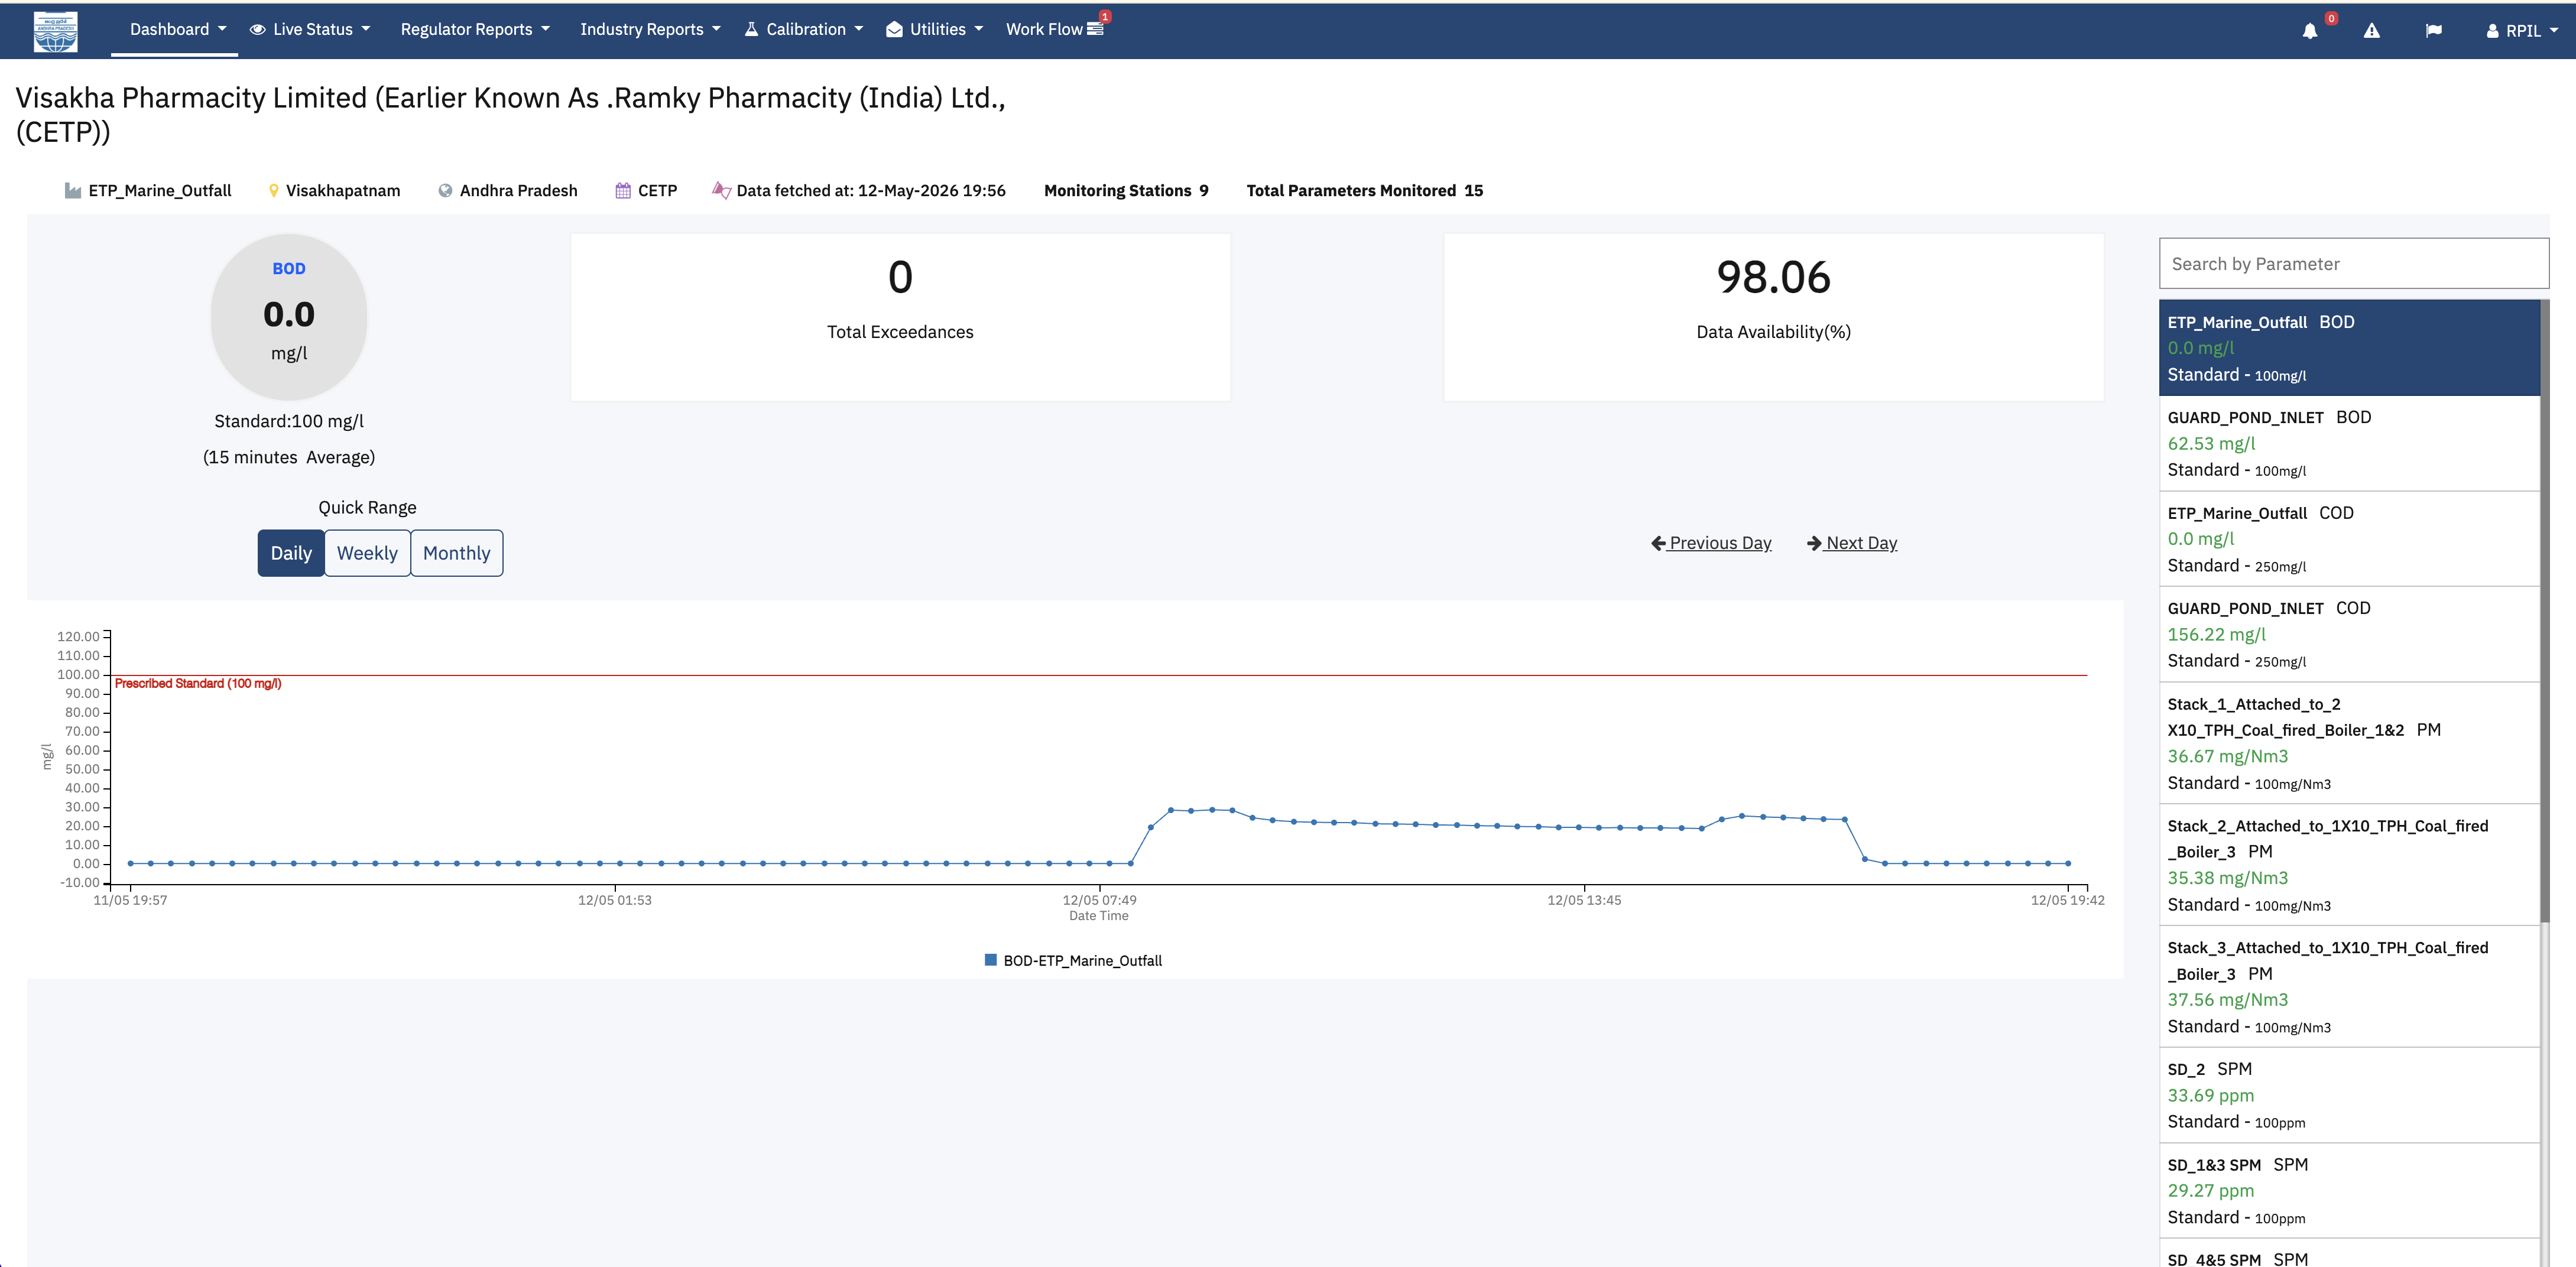Toggle BOD-ETP_Marine_Outfall legend square
Viewport: 2576px width, 1267px height.
click(x=990, y=960)
